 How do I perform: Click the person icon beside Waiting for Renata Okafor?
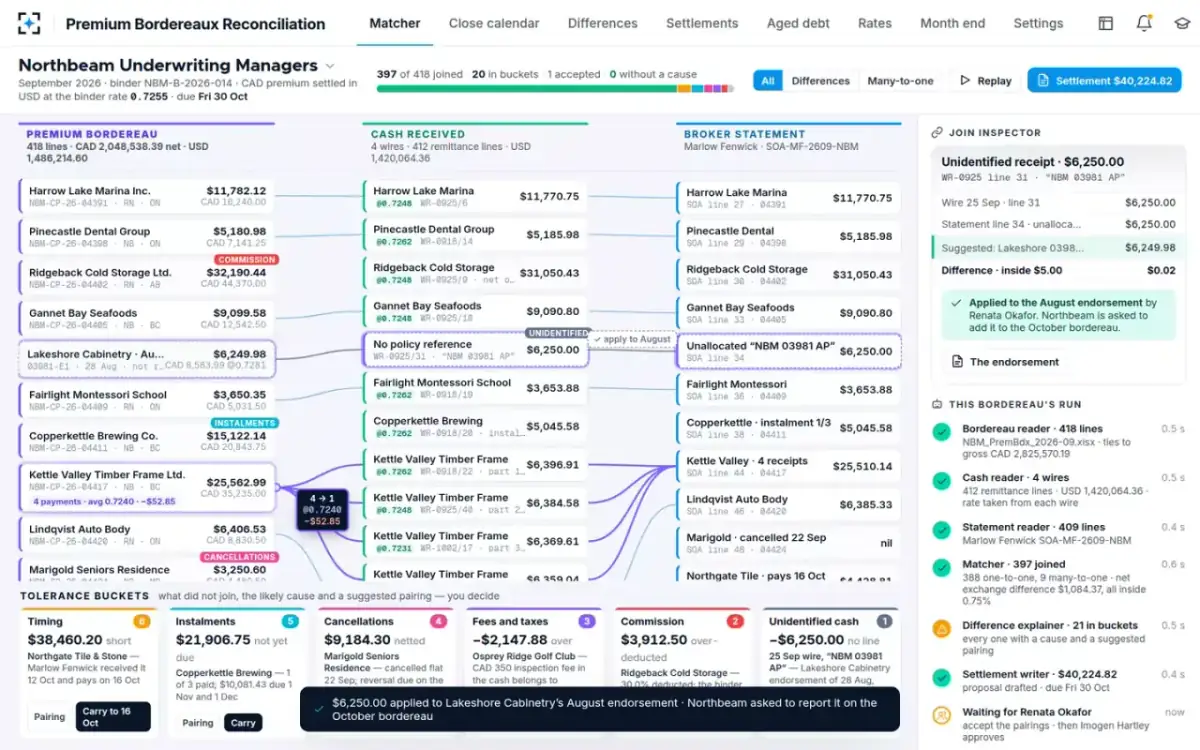[941, 715]
